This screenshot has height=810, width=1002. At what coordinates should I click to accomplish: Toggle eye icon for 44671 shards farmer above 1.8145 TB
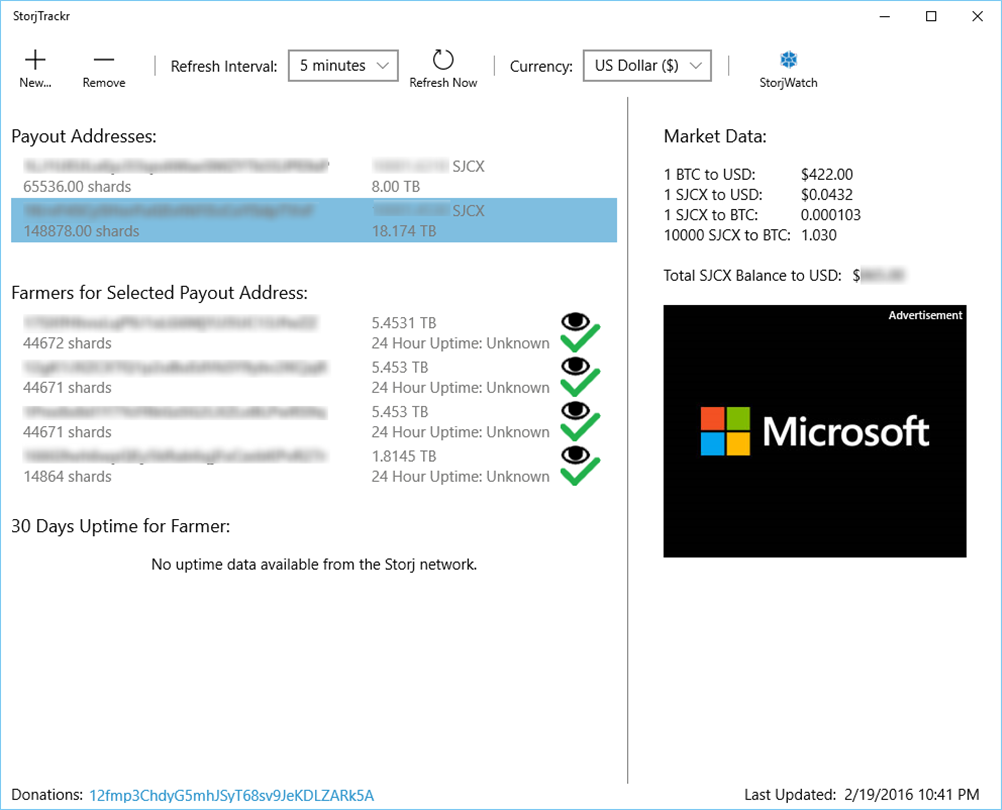click(576, 411)
